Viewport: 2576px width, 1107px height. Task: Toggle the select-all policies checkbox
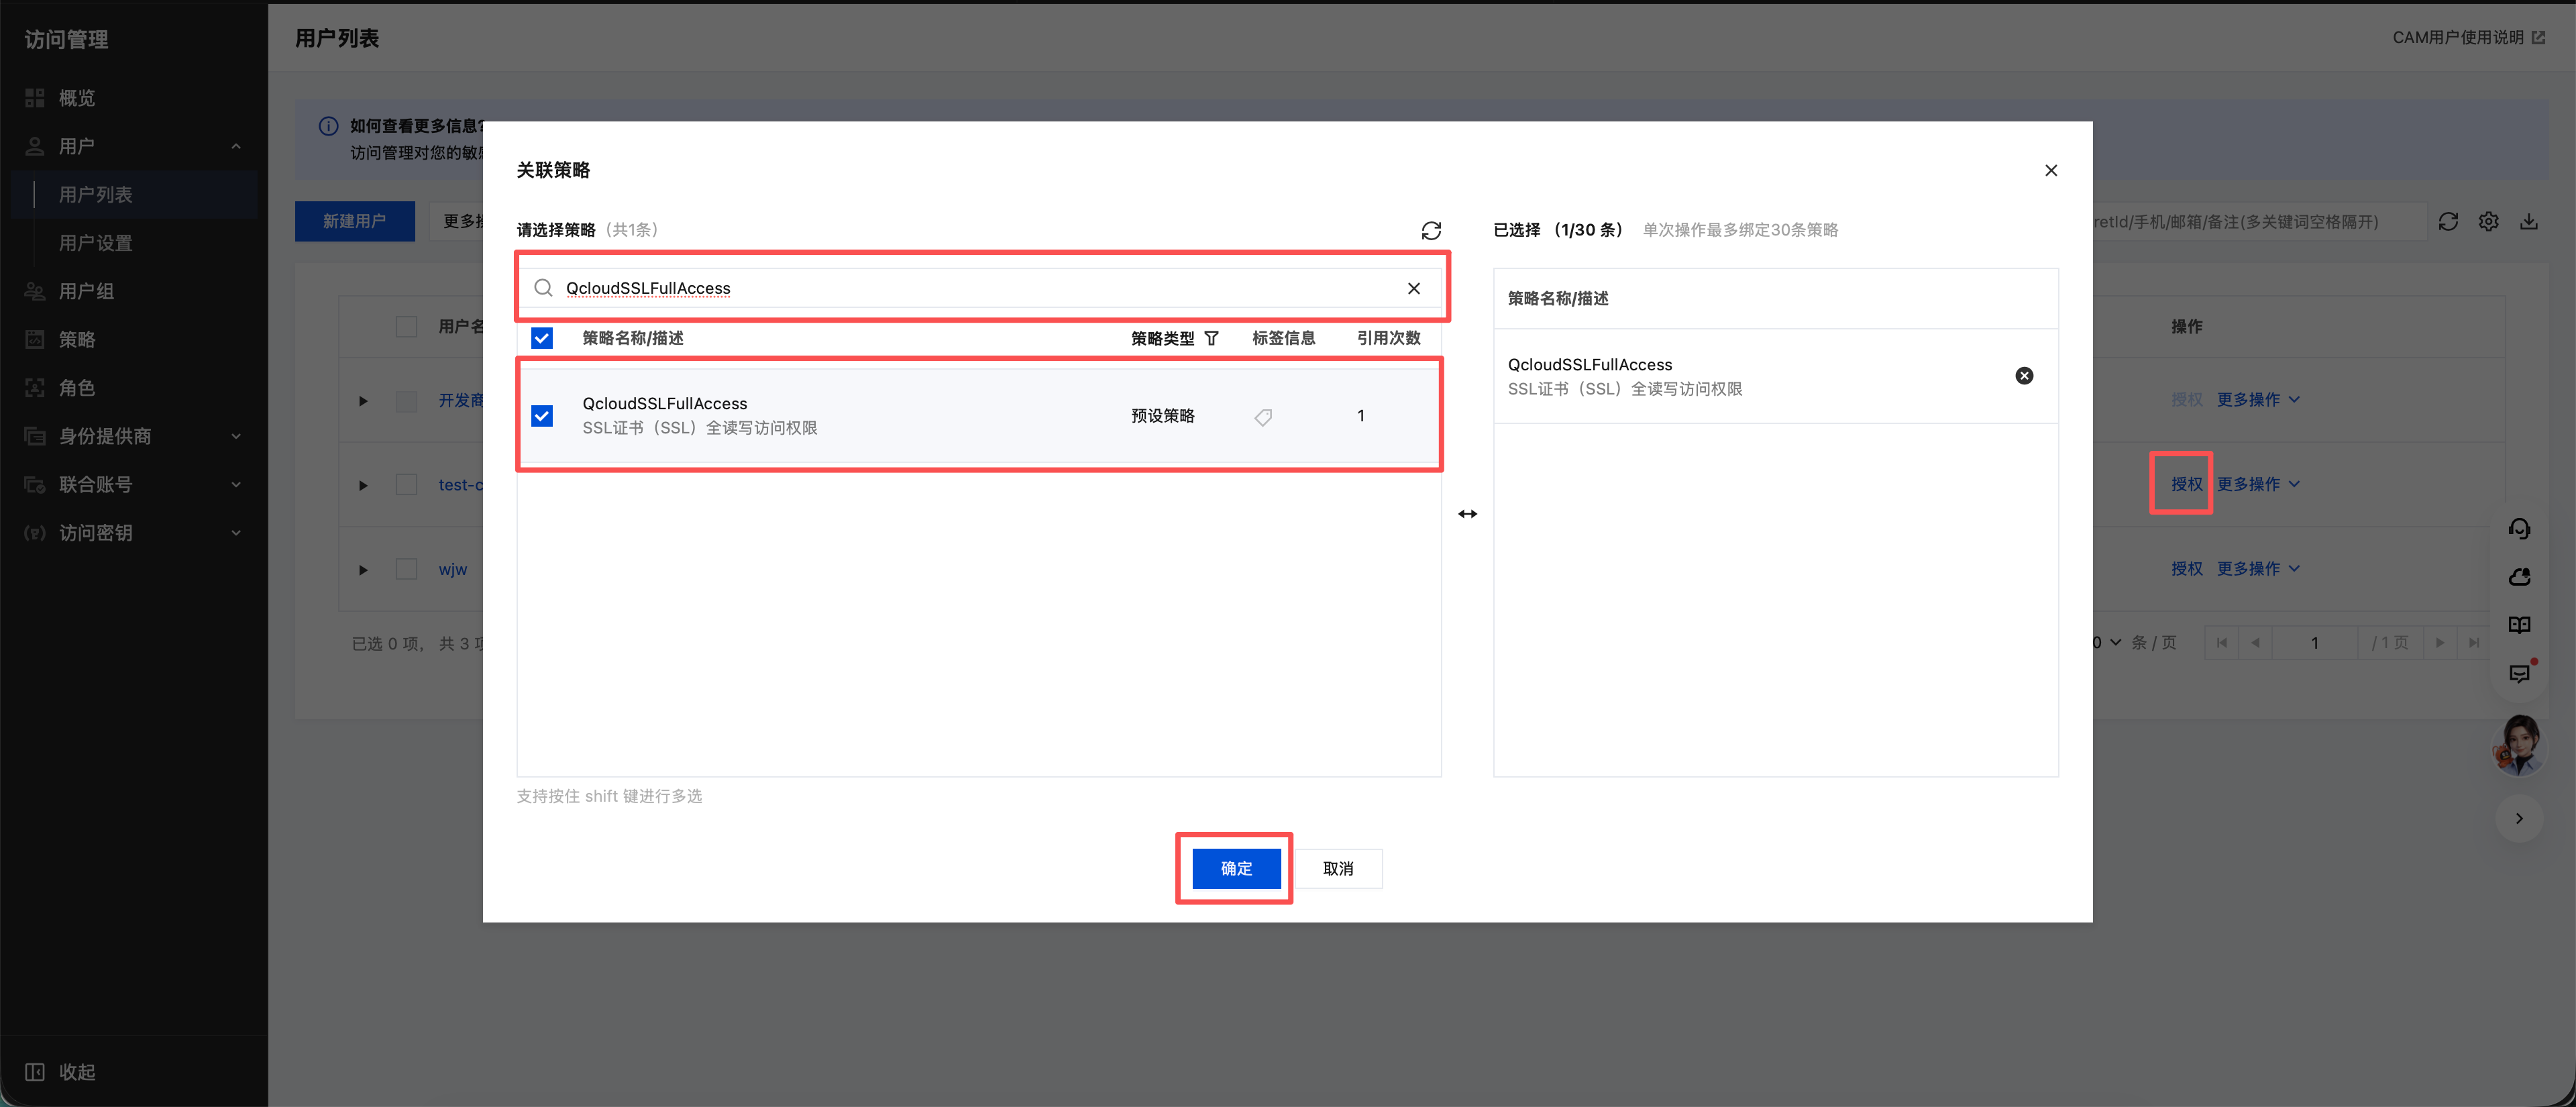point(542,338)
